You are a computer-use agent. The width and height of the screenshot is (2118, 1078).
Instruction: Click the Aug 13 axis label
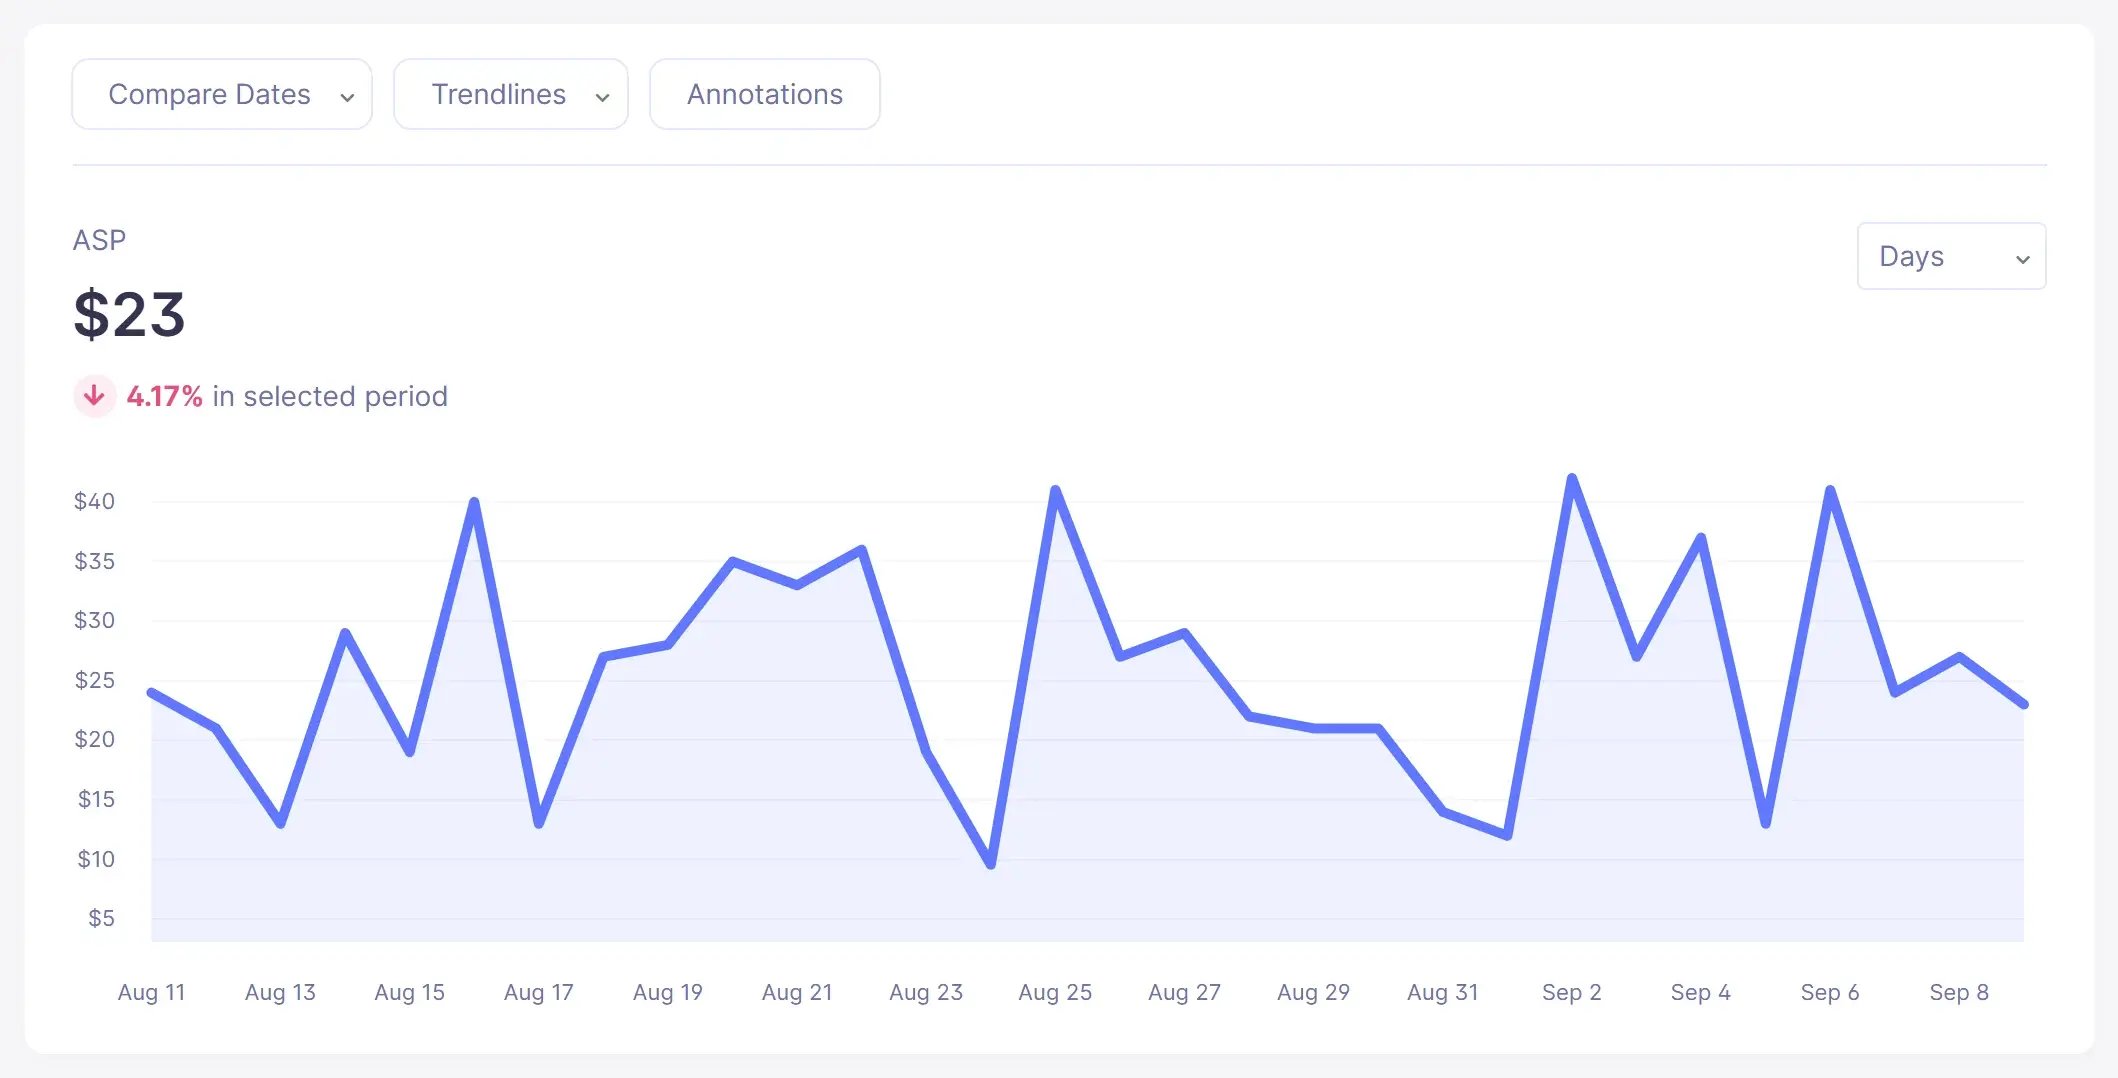coord(280,992)
